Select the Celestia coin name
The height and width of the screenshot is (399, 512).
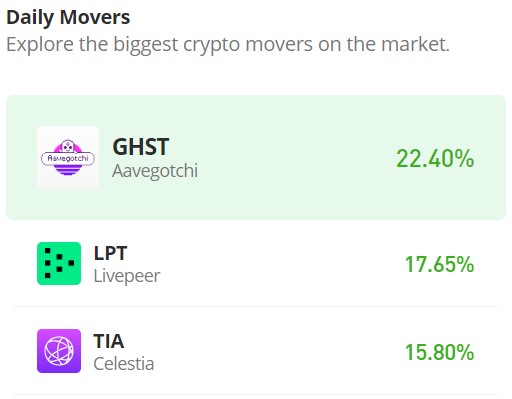click(x=124, y=363)
